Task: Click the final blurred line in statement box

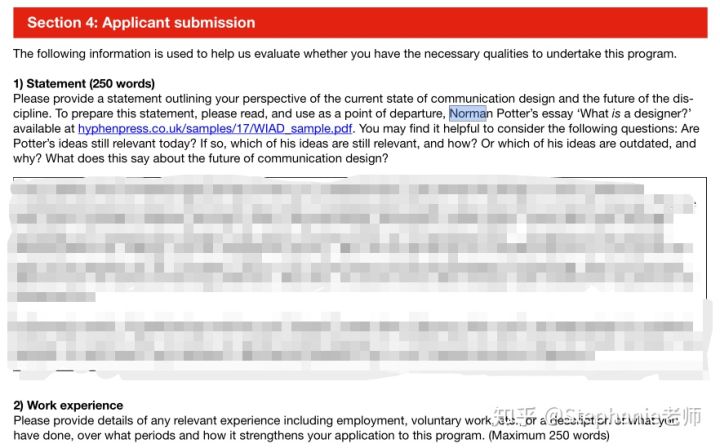Action: (305, 355)
